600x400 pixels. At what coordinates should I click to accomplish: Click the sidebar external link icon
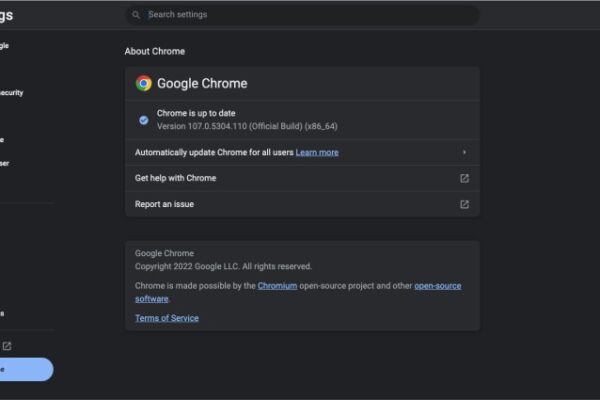[x=7, y=346]
